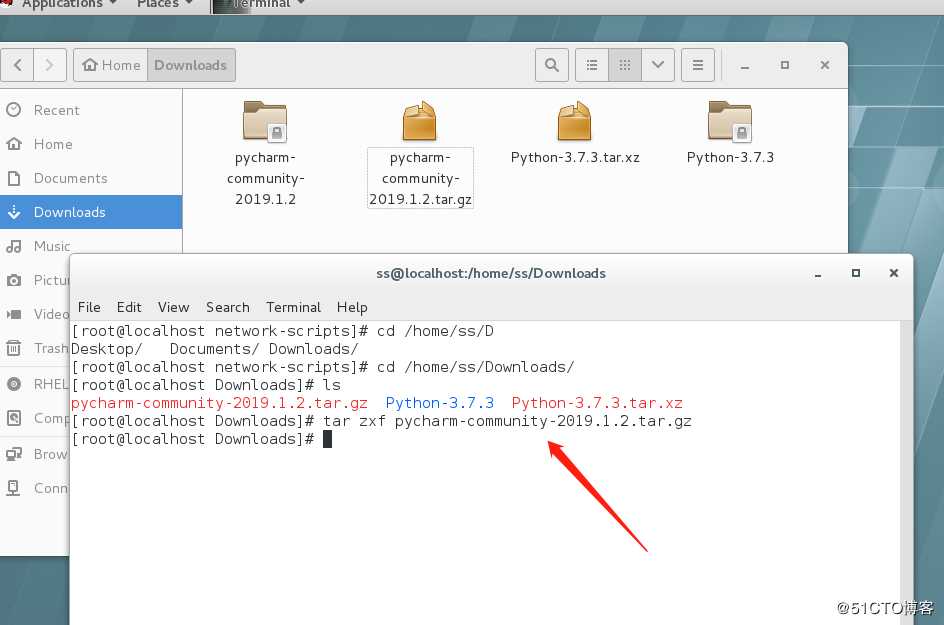This screenshot has height=625, width=944.
Task: Click Connect to Server icon in sidebar
Action: pyautogui.click(x=14, y=488)
